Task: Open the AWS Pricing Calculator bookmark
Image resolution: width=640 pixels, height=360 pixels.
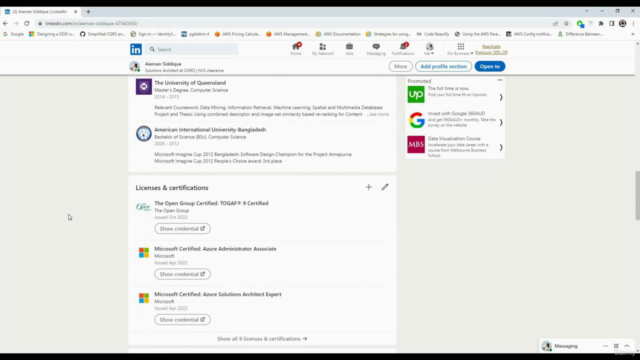Action: click(237, 34)
